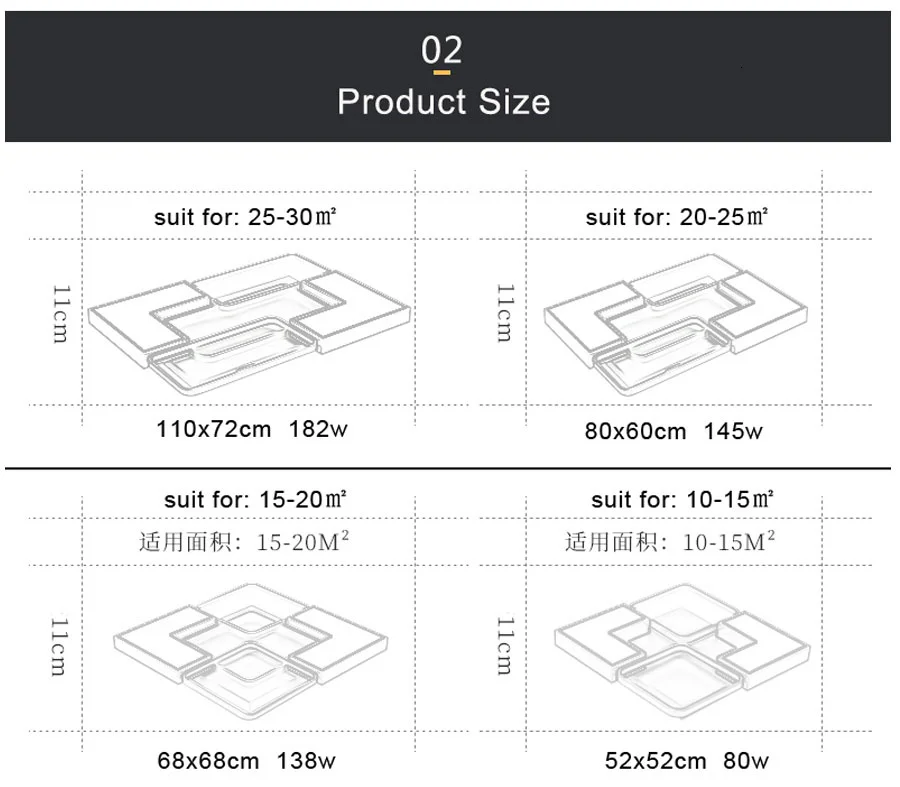Click the "110x72cm 182w" size text
This screenshot has height=787, width=900.
252,430
